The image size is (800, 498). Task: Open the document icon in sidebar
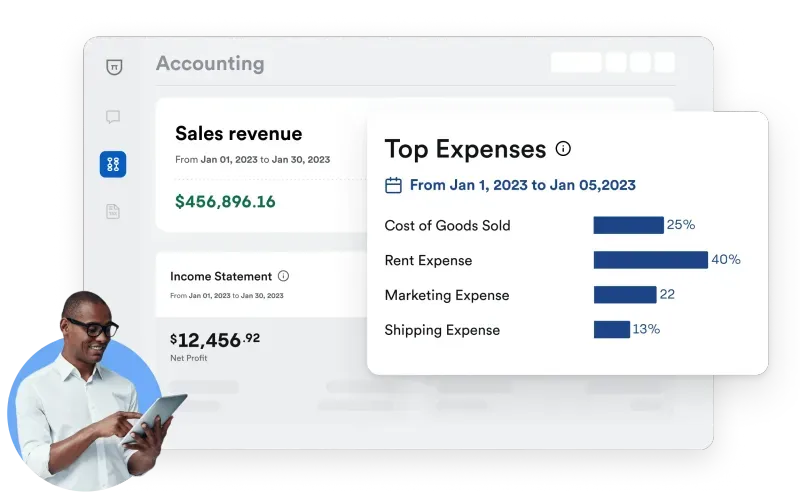113,211
